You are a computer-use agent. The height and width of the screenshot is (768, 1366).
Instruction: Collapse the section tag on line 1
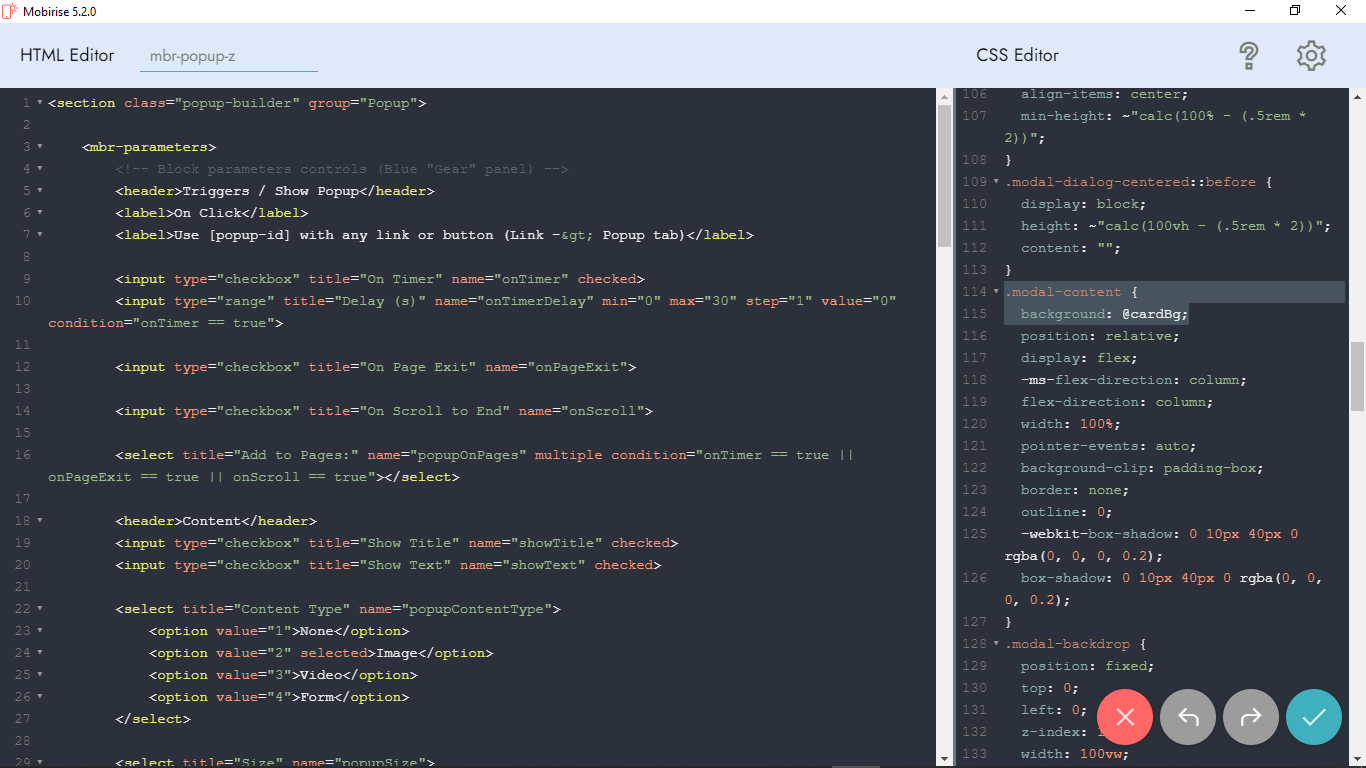(40, 103)
